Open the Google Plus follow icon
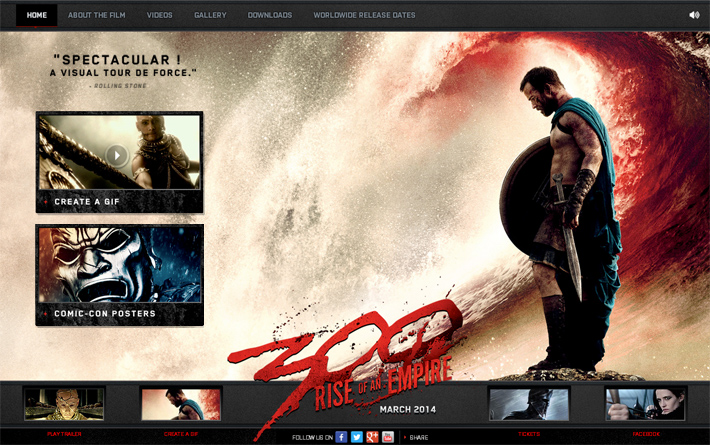710x445 pixels. 372,437
